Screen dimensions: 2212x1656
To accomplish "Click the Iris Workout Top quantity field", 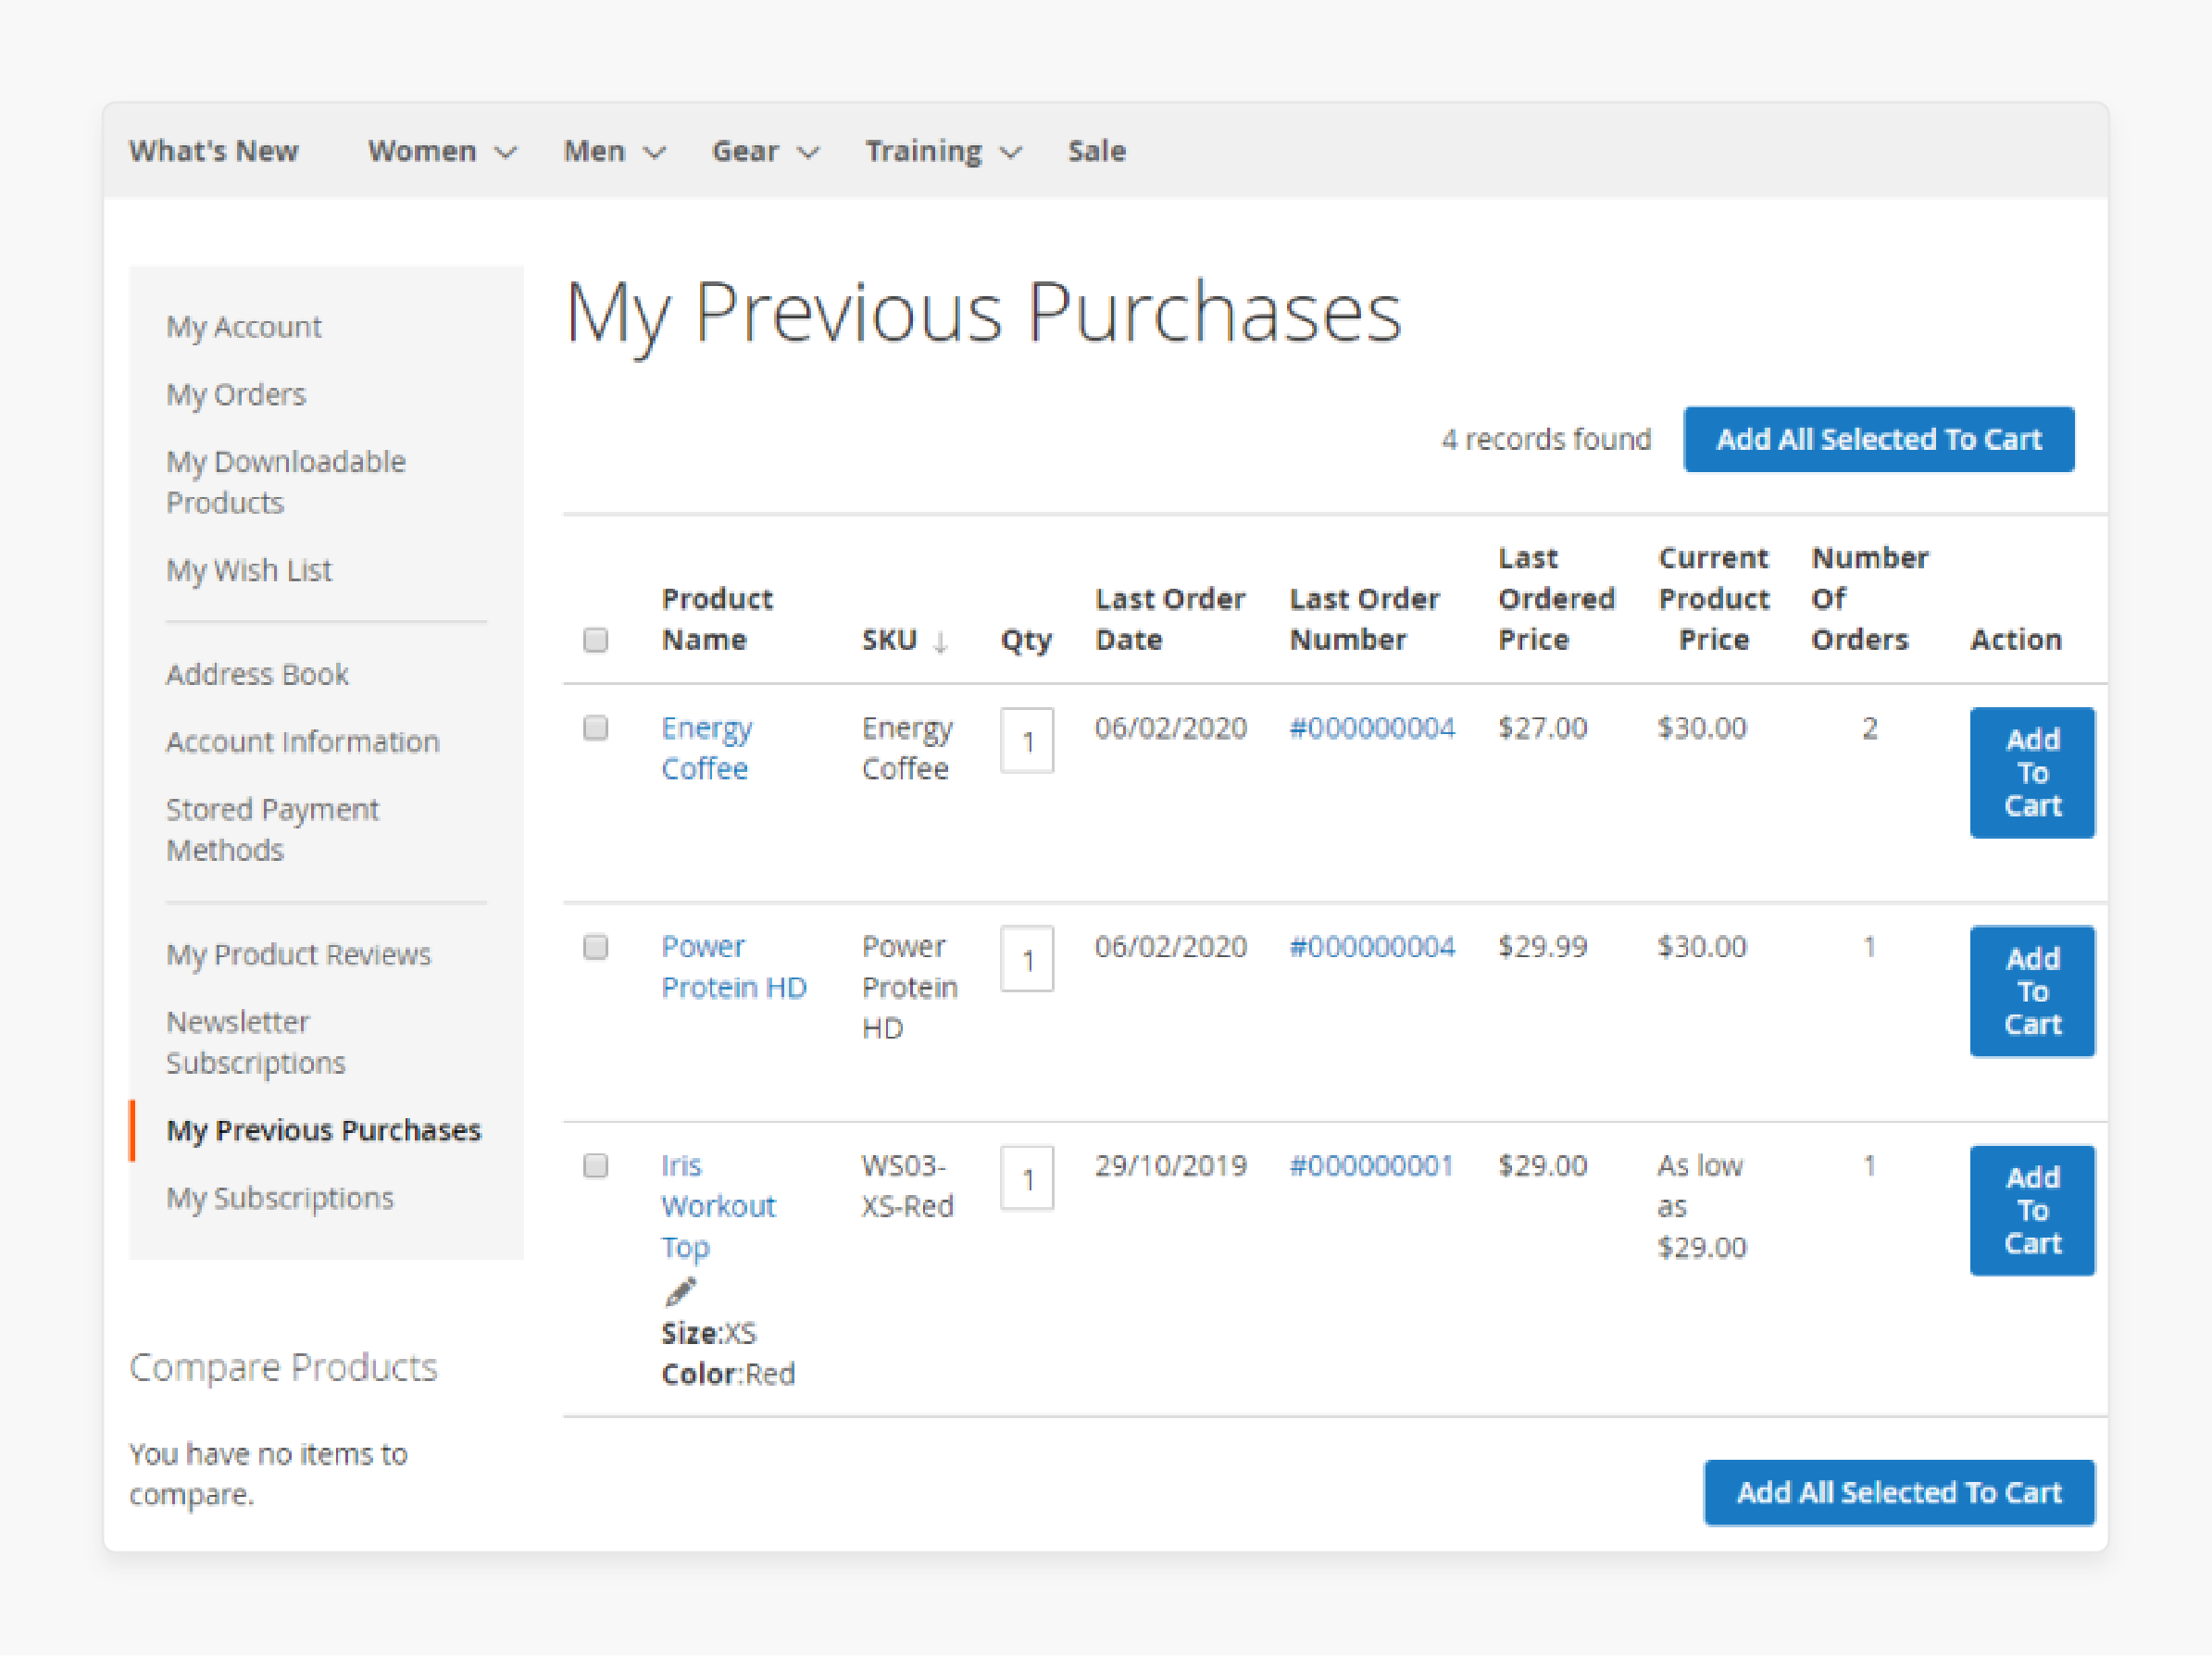I will click(x=1027, y=1179).
